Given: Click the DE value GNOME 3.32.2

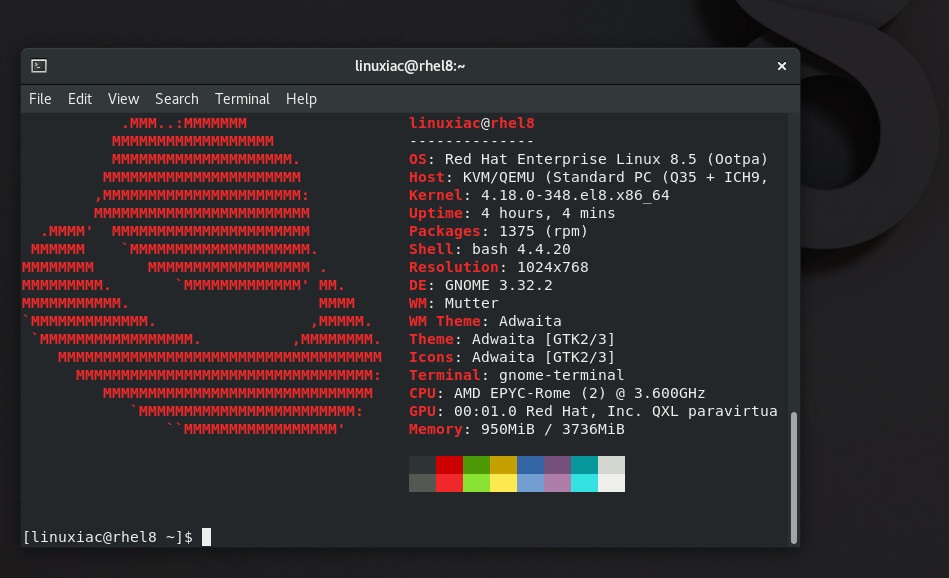Looking at the screenshot, I should (x=499, y=285).
